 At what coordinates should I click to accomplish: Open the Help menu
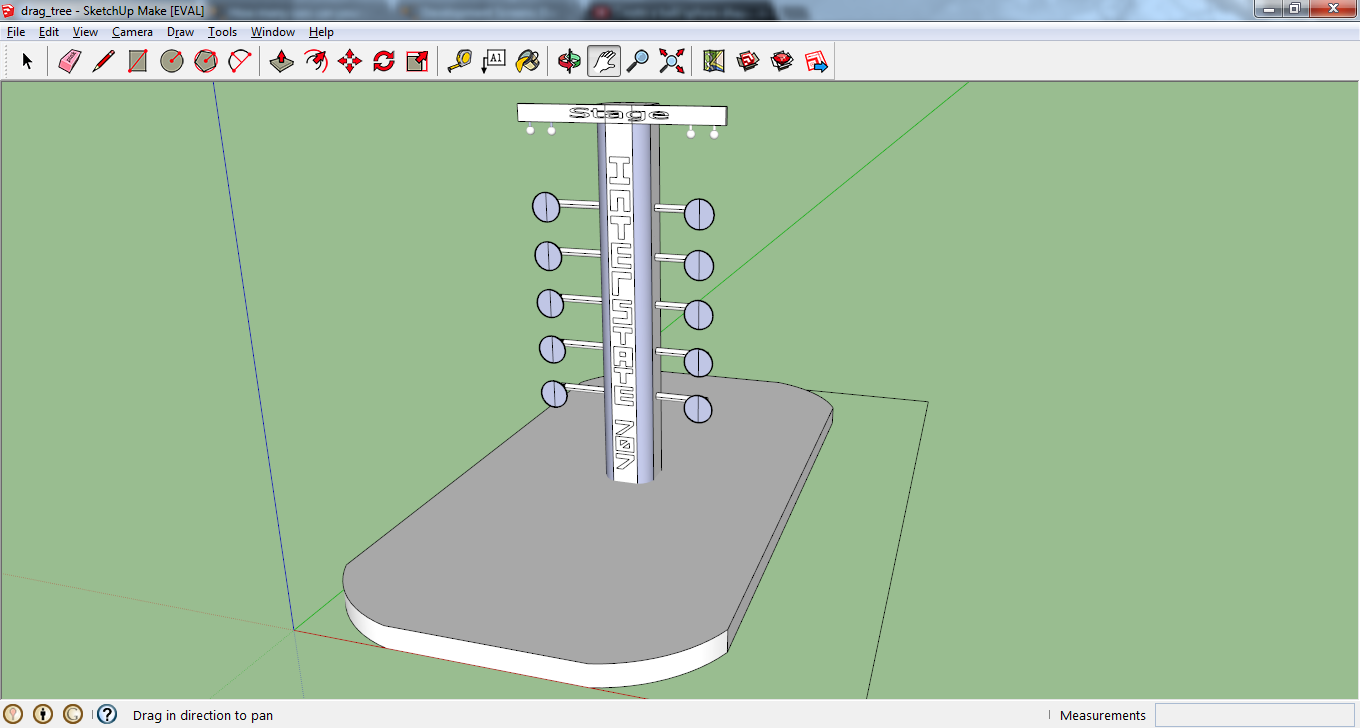pyautogui.click(x=321, y=32)
